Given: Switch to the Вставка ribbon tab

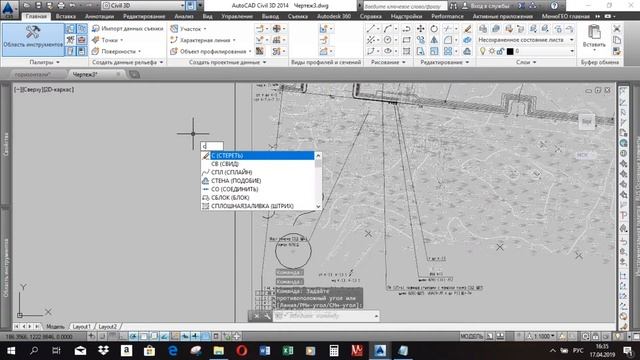Looking at the screenshot, I should point(66,16).
